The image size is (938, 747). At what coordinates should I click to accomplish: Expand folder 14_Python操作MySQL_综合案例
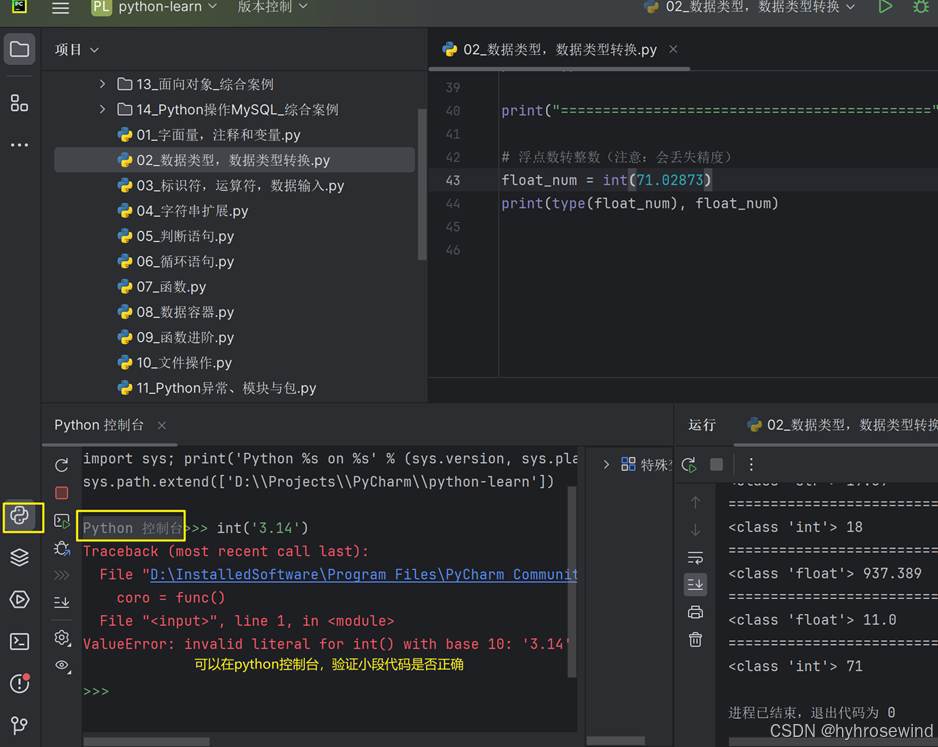coord(102,109)
